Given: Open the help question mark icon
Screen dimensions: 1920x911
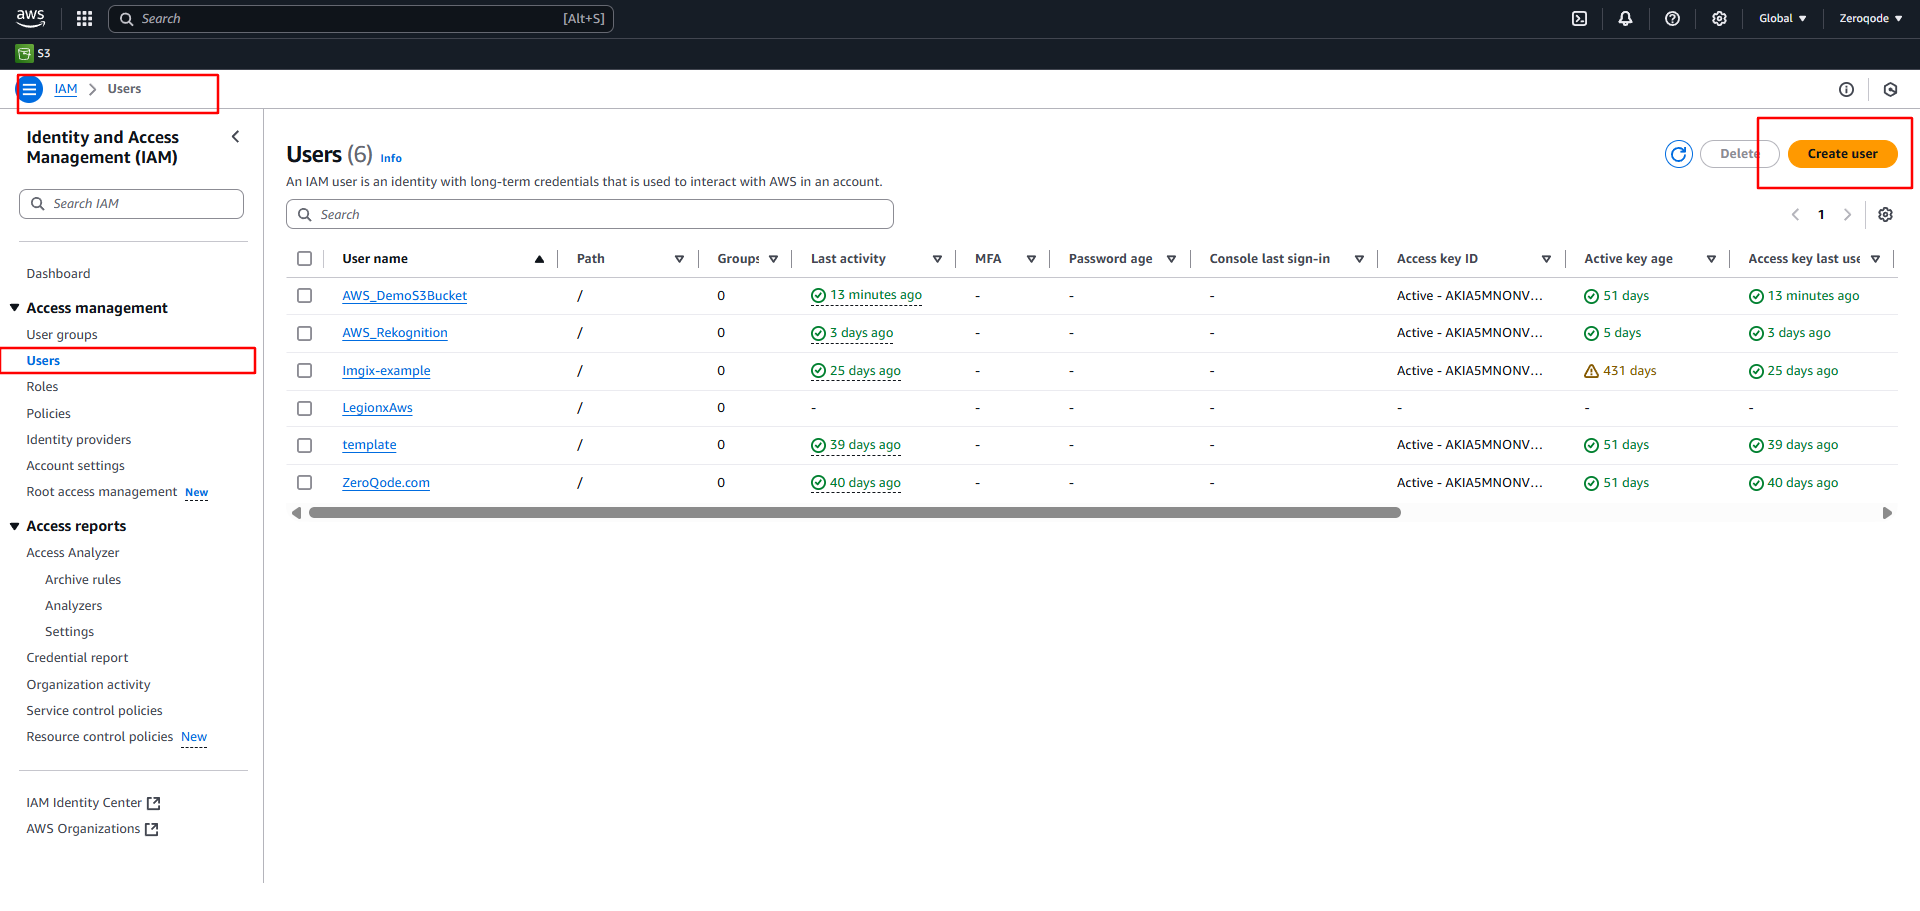Looking at the screenshot, I should [x=1672, y=19].
